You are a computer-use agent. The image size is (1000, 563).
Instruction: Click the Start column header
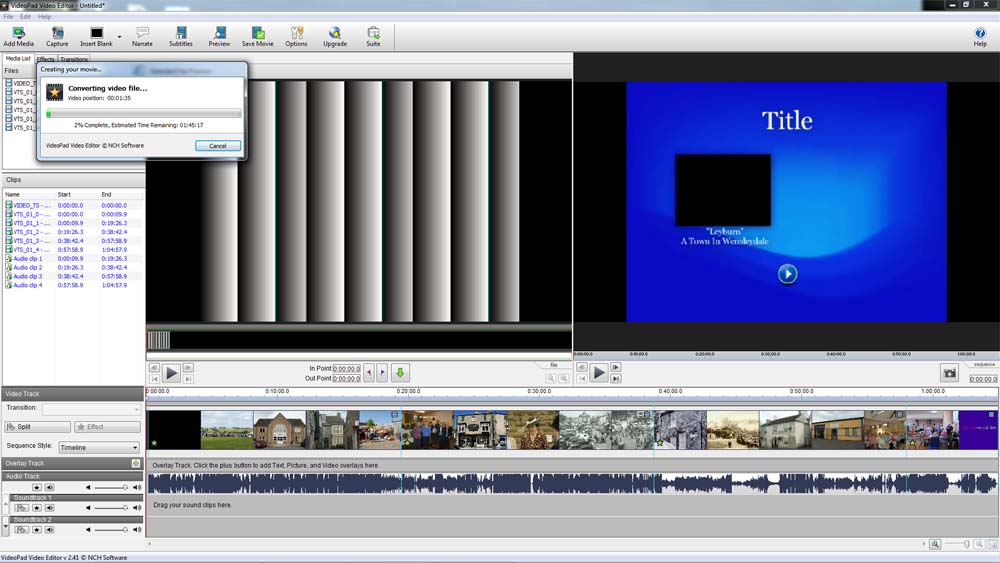tap(64, 194)
